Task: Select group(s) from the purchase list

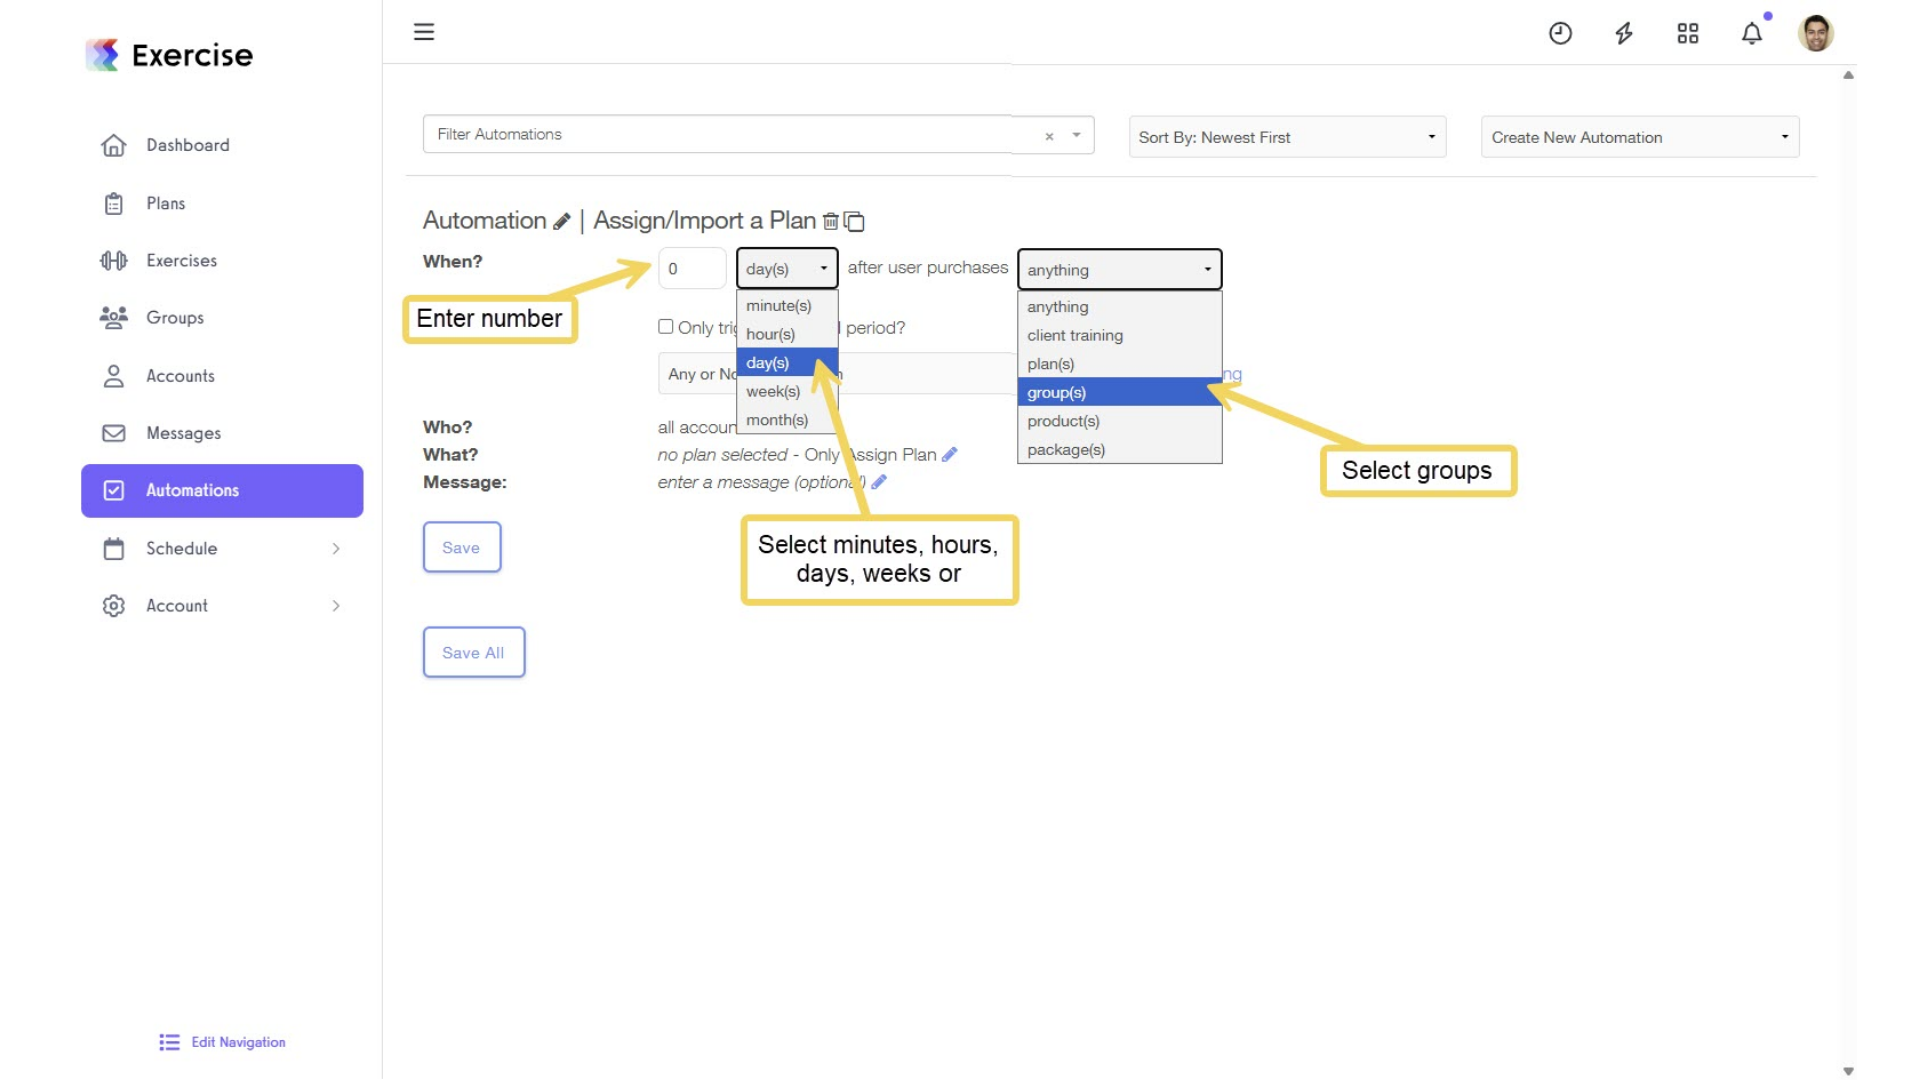Action: click(1119, 393)
